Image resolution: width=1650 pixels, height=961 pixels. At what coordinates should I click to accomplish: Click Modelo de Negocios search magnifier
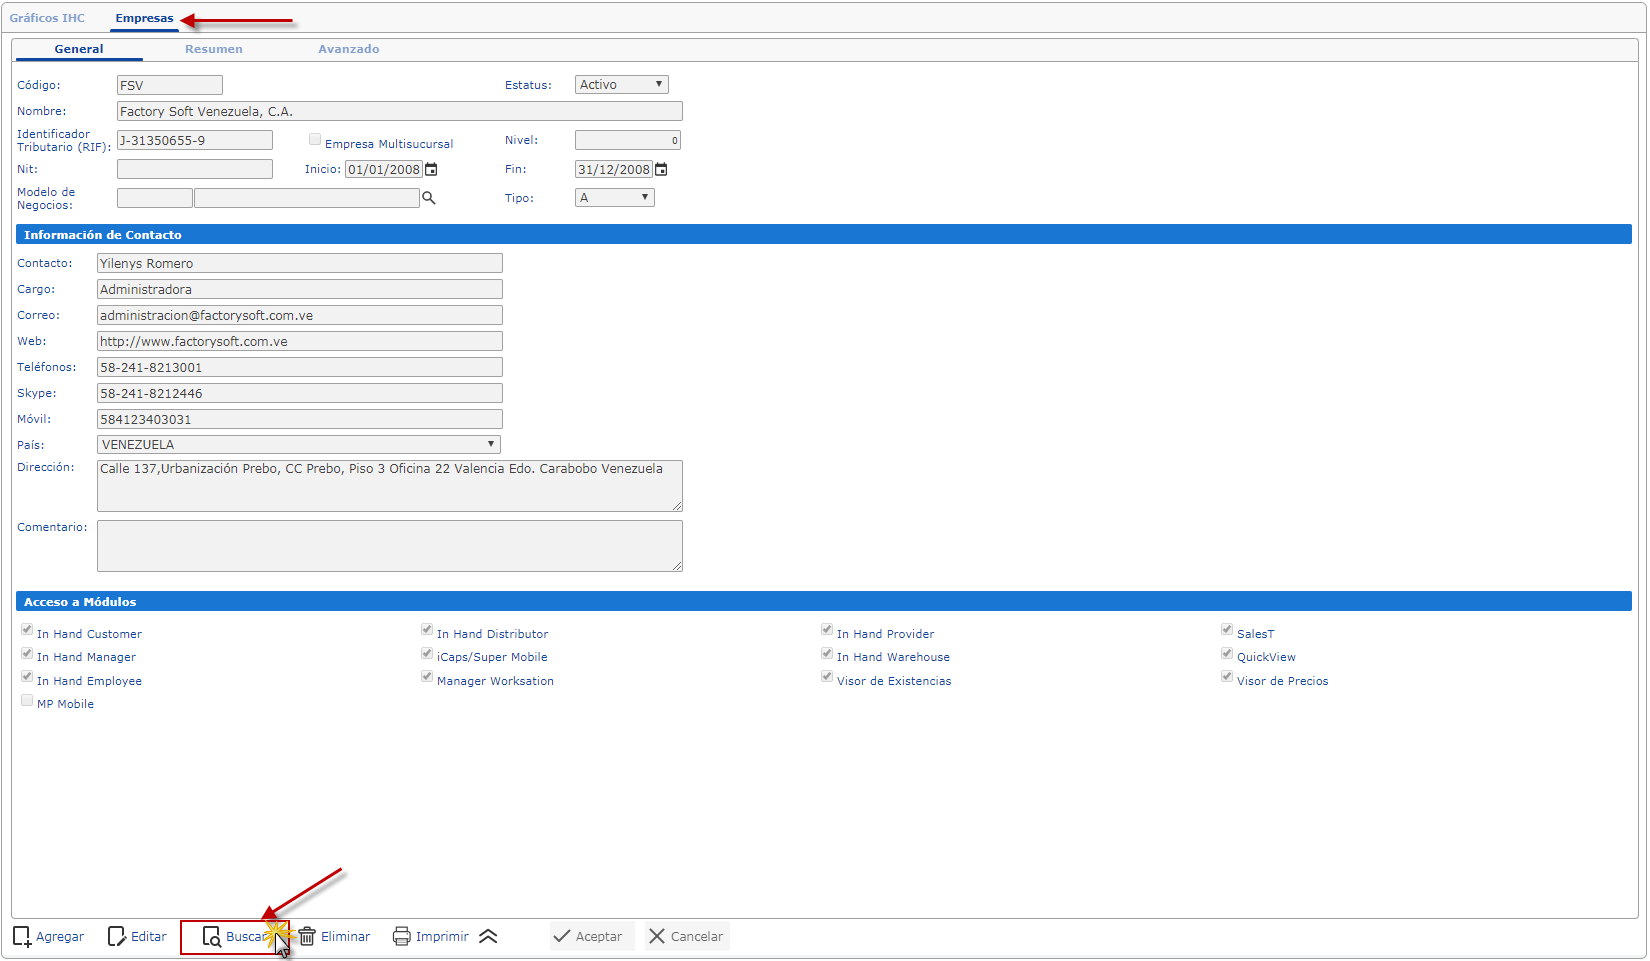point(429,198)
